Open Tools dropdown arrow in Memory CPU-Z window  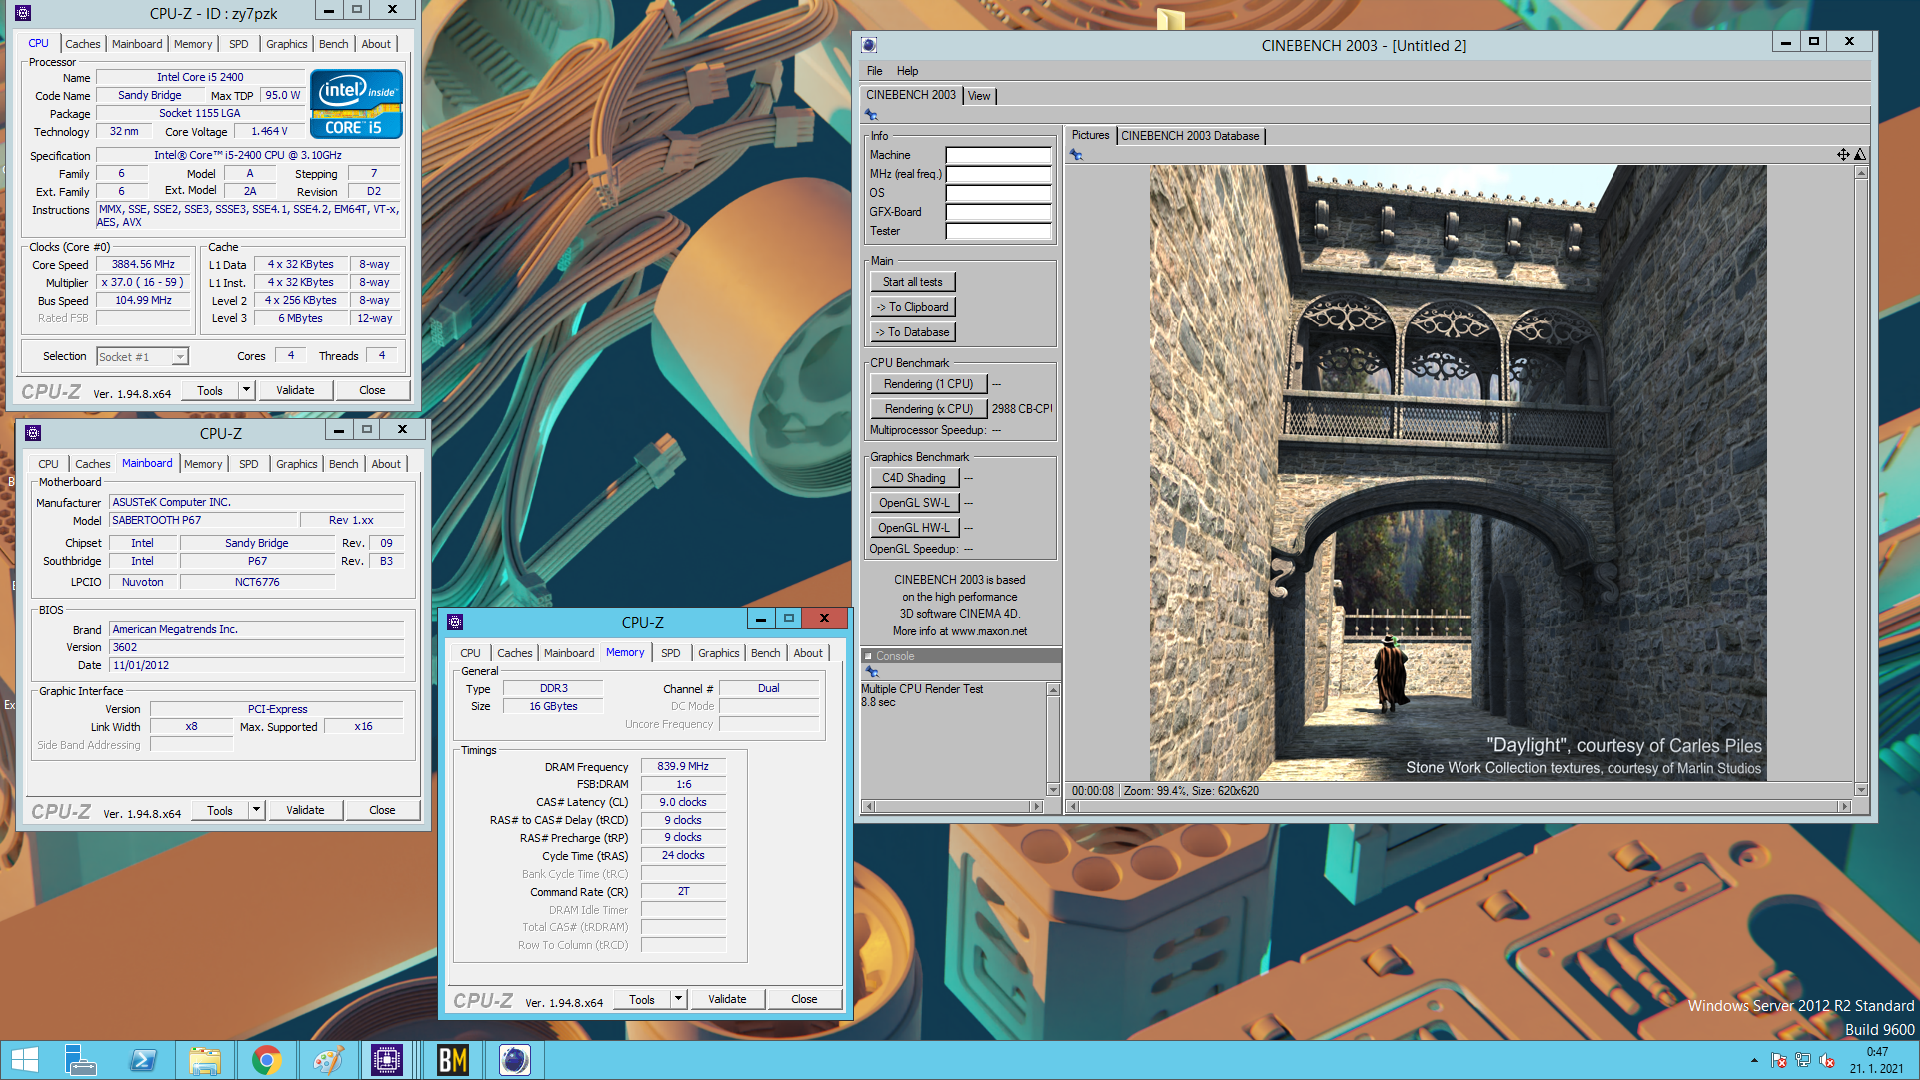click(678, 999)
